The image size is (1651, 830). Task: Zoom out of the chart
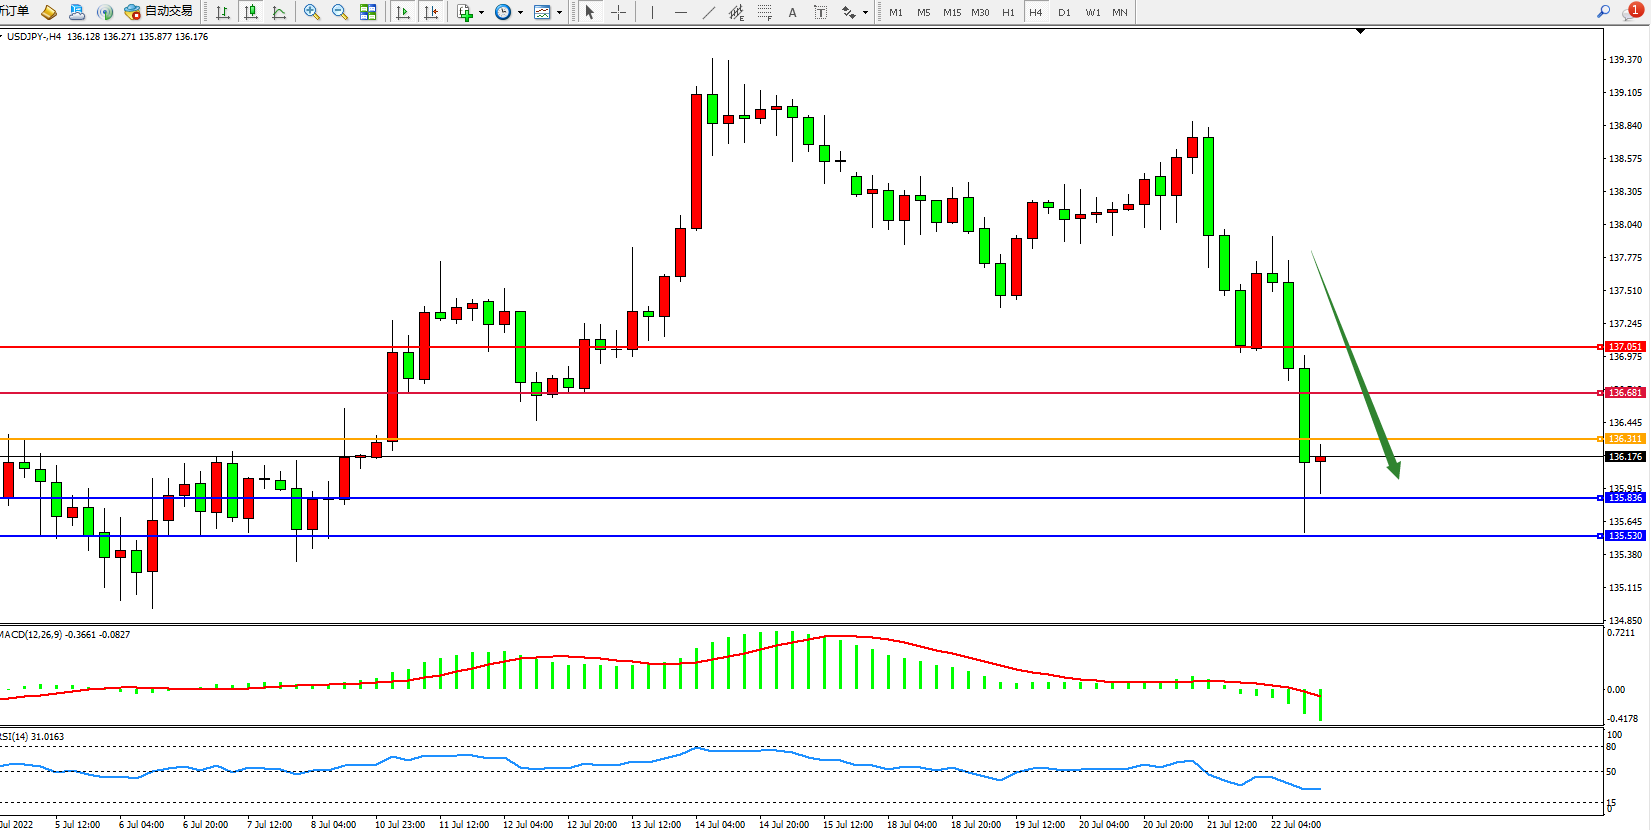click(339, 12)
